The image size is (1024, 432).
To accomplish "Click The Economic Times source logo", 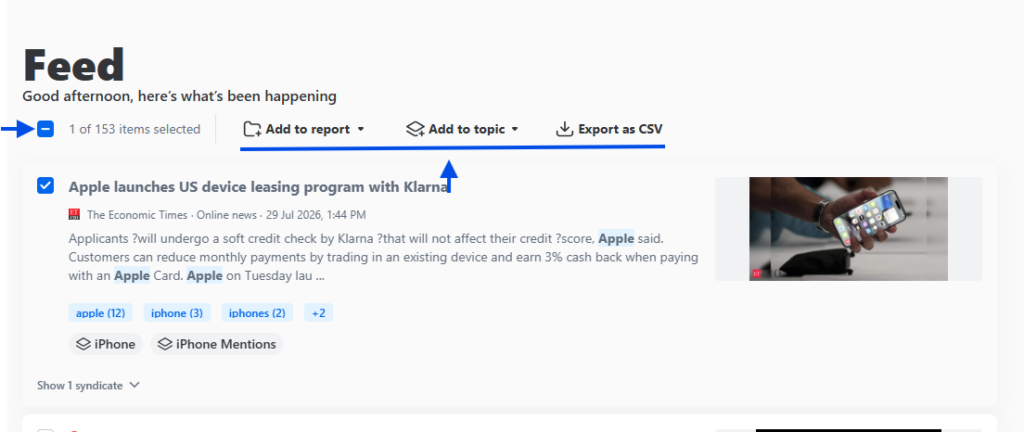I will [x=74, y=214].
